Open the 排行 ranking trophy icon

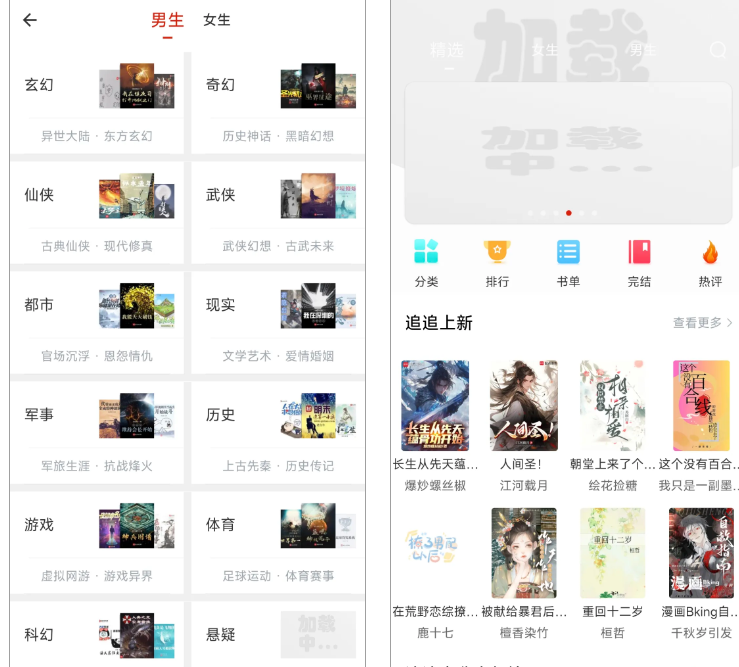[497, 252]
